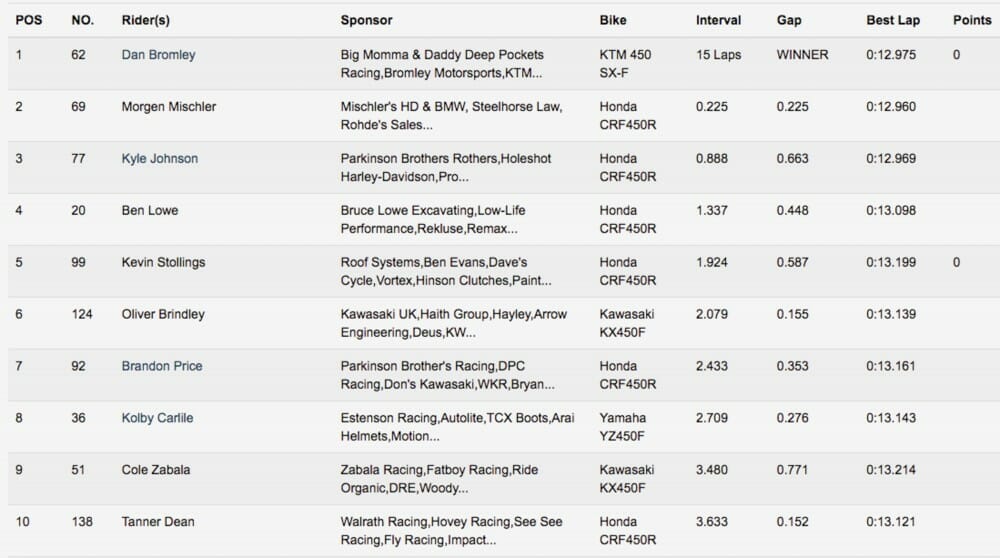Sort by Interval column header
This screenshot has width=1000, height=558.
[x=718, y=20]
